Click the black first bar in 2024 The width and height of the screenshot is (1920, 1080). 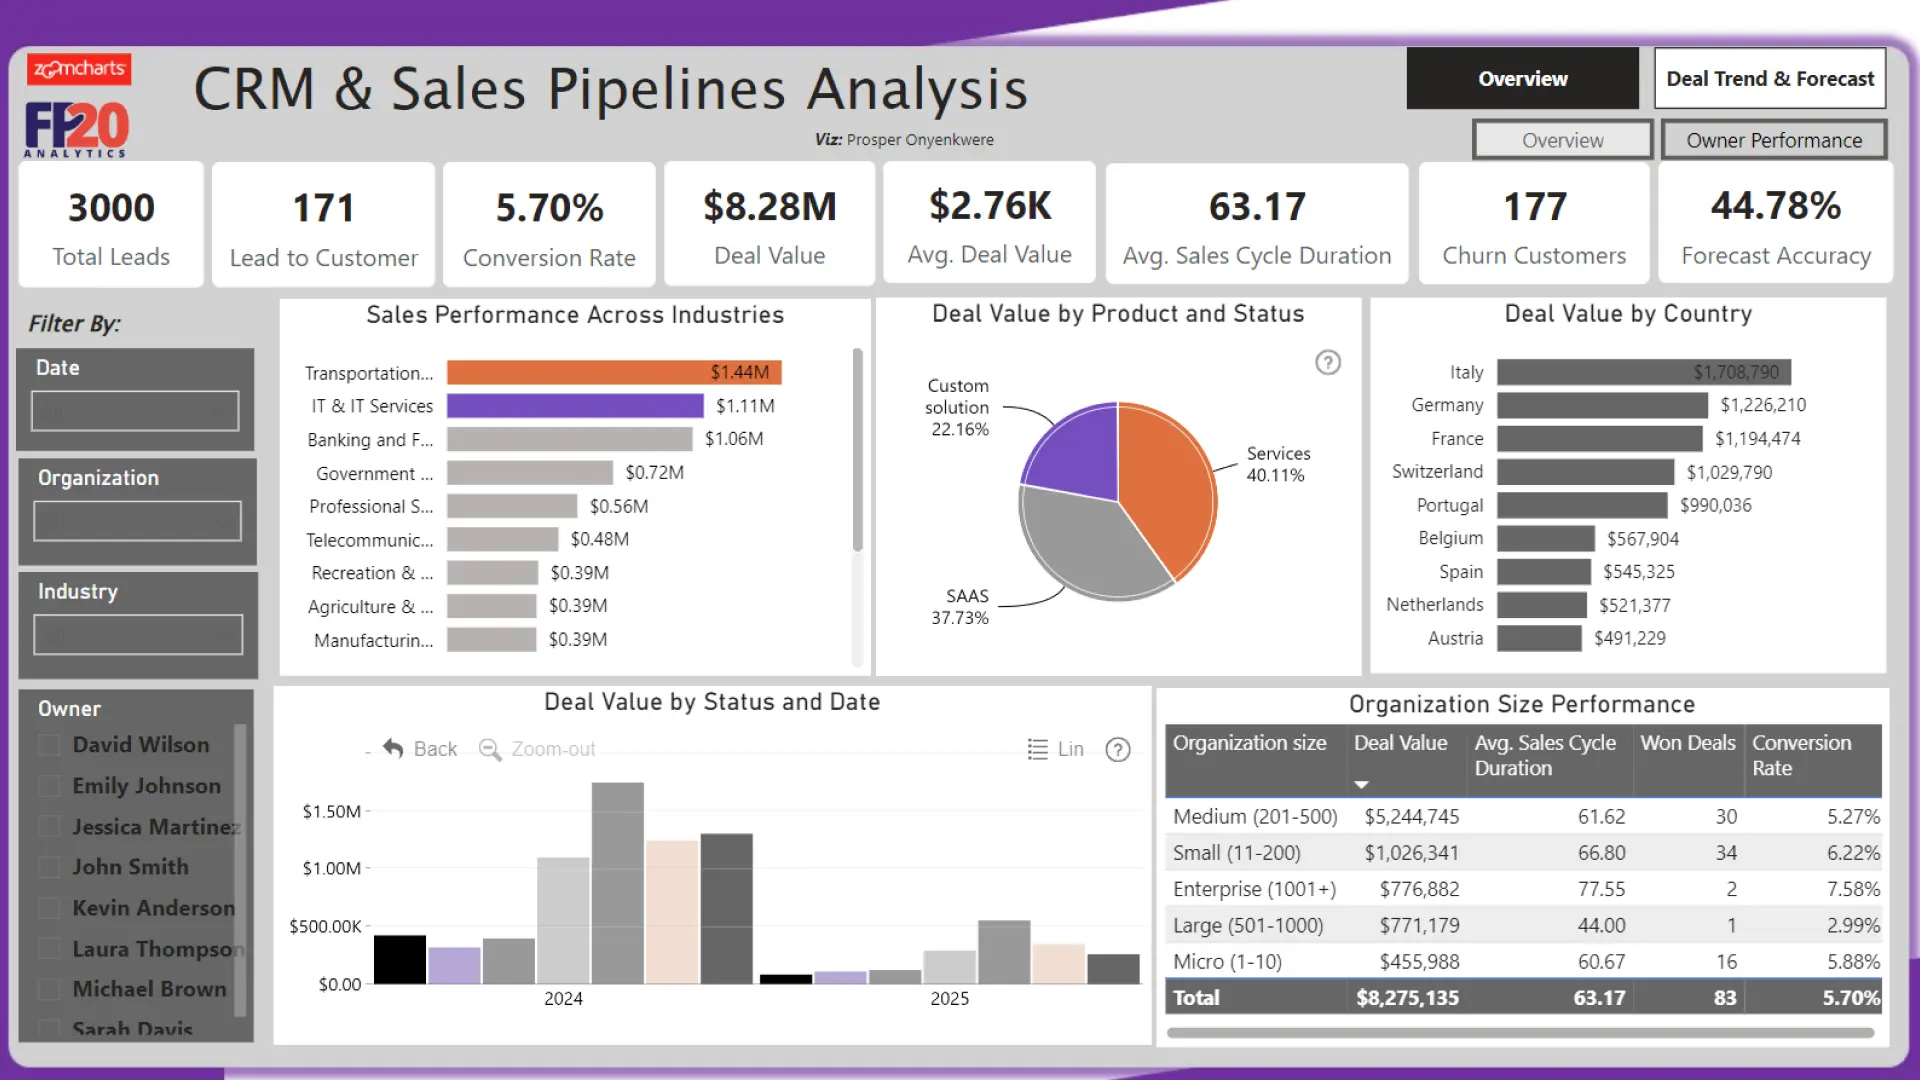click(x=399, y=960)
